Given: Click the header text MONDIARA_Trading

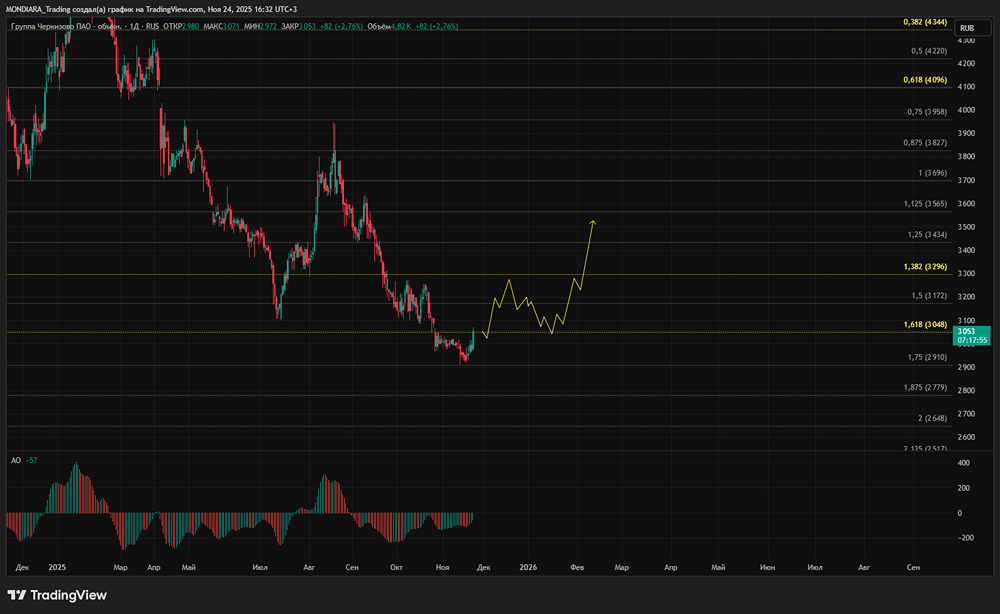Looking at the screenshot, I should (38, 9).
